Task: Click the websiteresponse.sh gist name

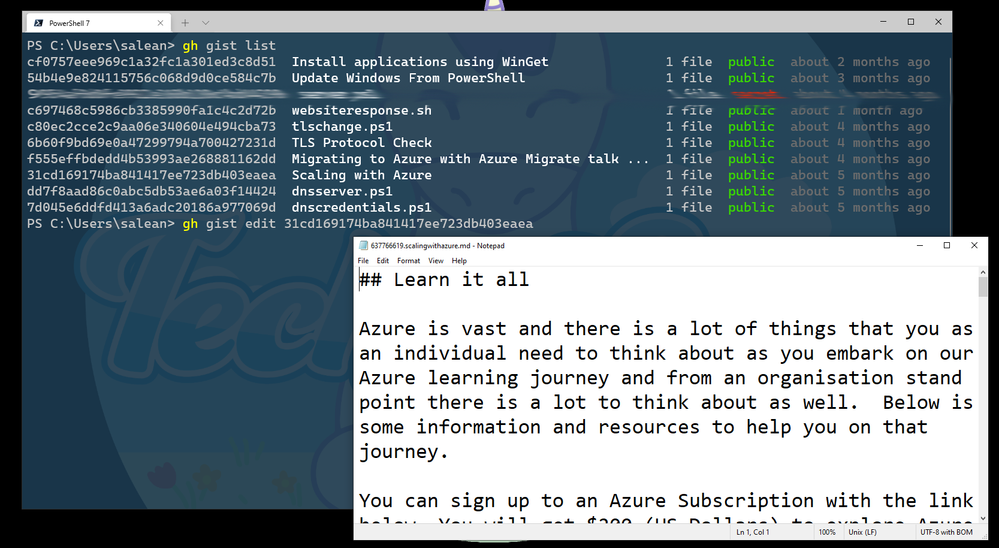Action: point(361,110)
